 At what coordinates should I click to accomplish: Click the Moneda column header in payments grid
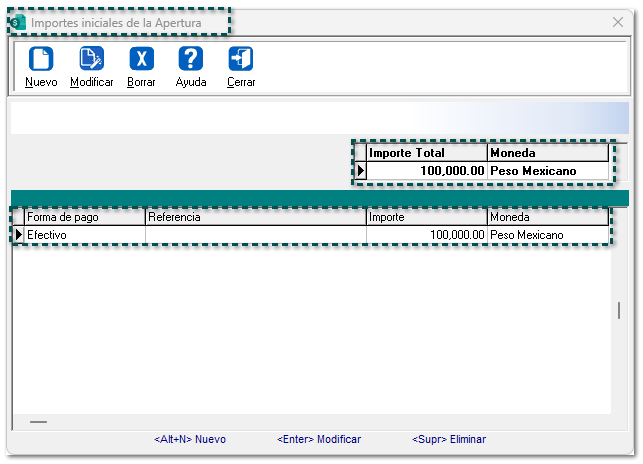(547, 217)
